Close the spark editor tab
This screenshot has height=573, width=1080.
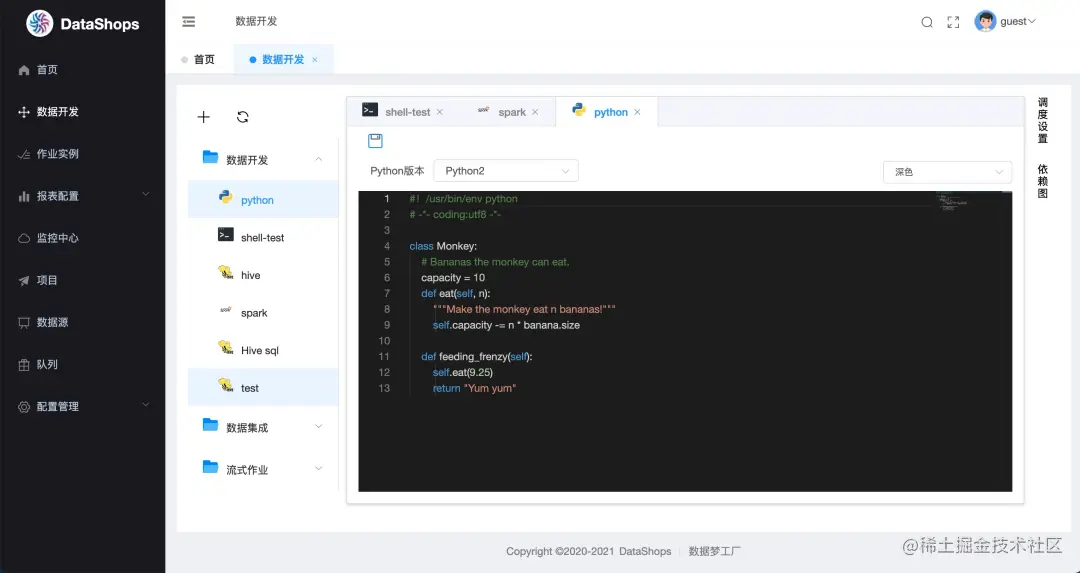[534, 112]
